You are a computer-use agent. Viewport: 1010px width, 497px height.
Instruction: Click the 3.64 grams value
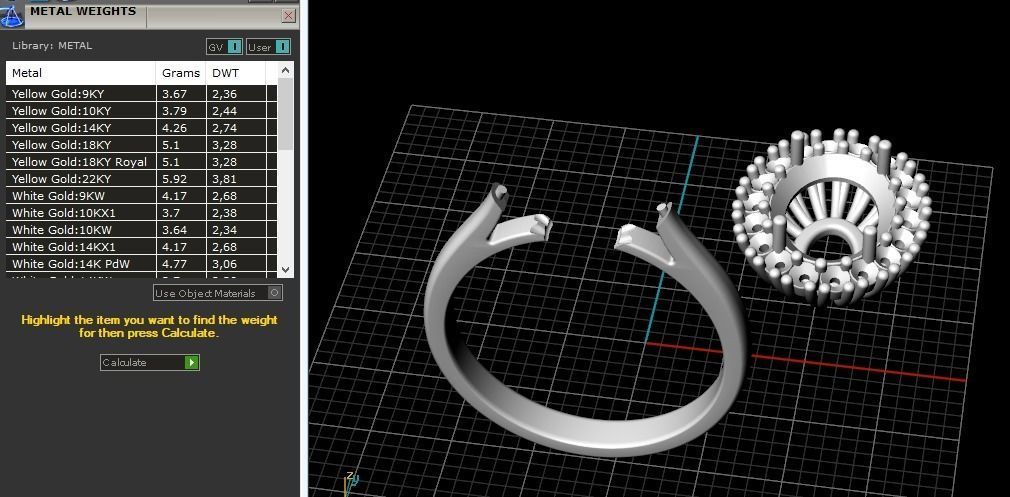[175, 230]
